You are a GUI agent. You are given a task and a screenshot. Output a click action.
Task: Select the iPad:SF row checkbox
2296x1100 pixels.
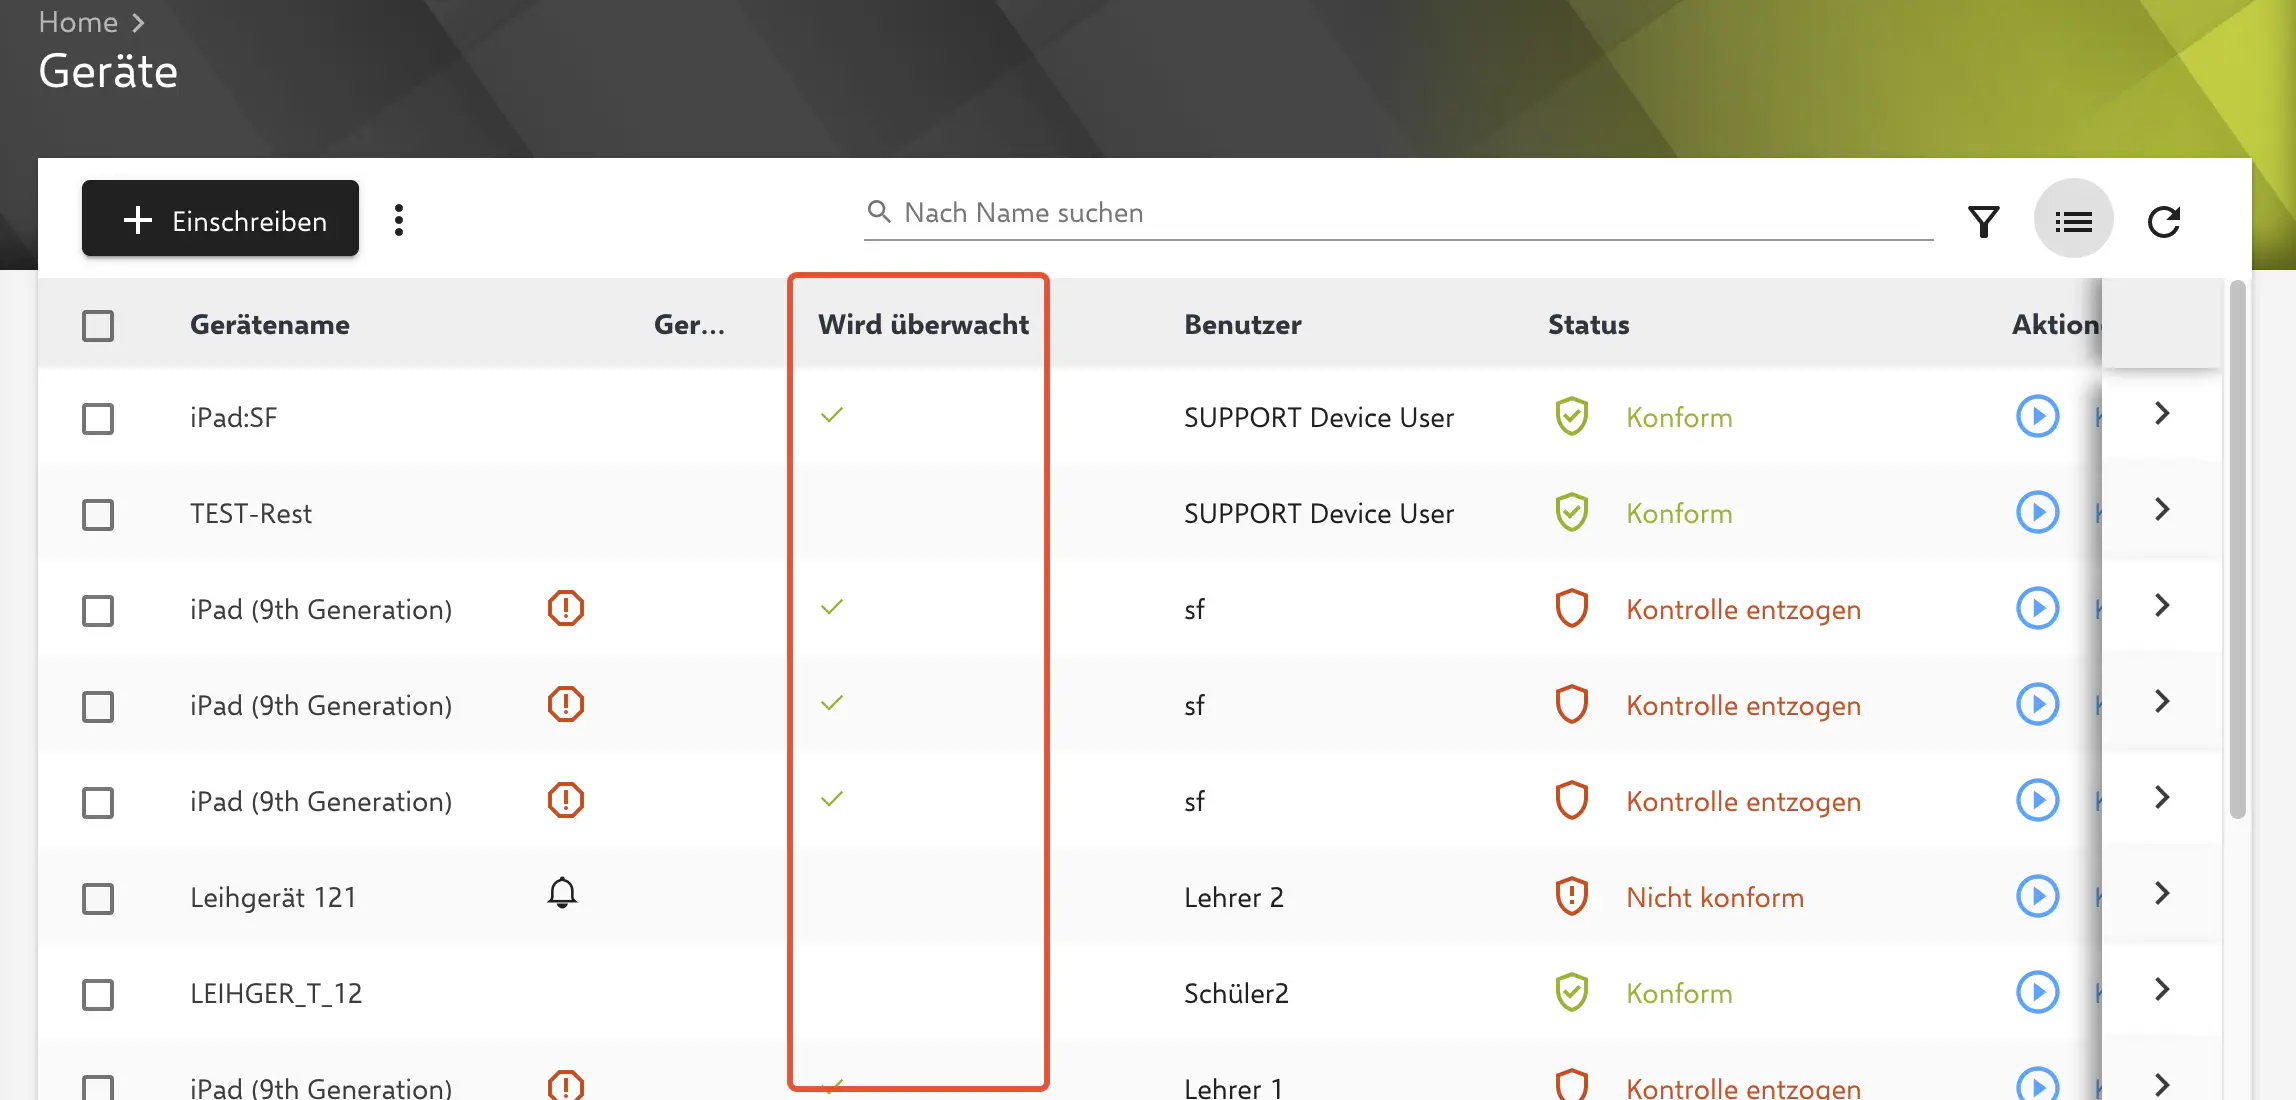[98, 418]
